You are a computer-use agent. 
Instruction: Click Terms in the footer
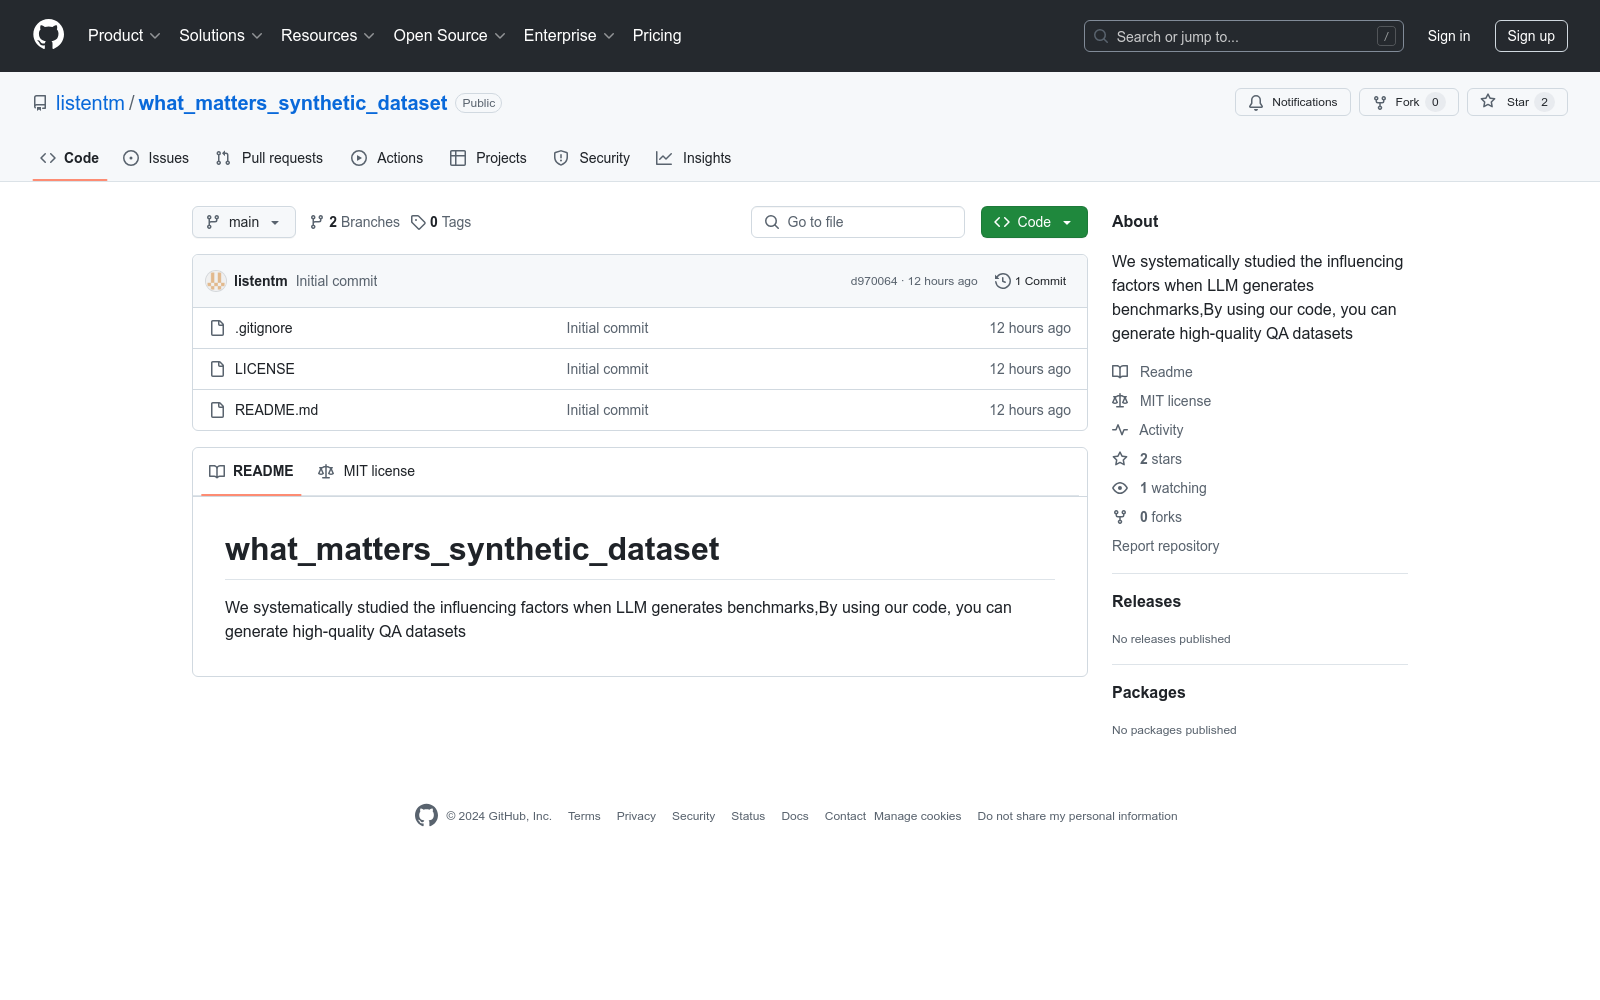click(584, 816)
